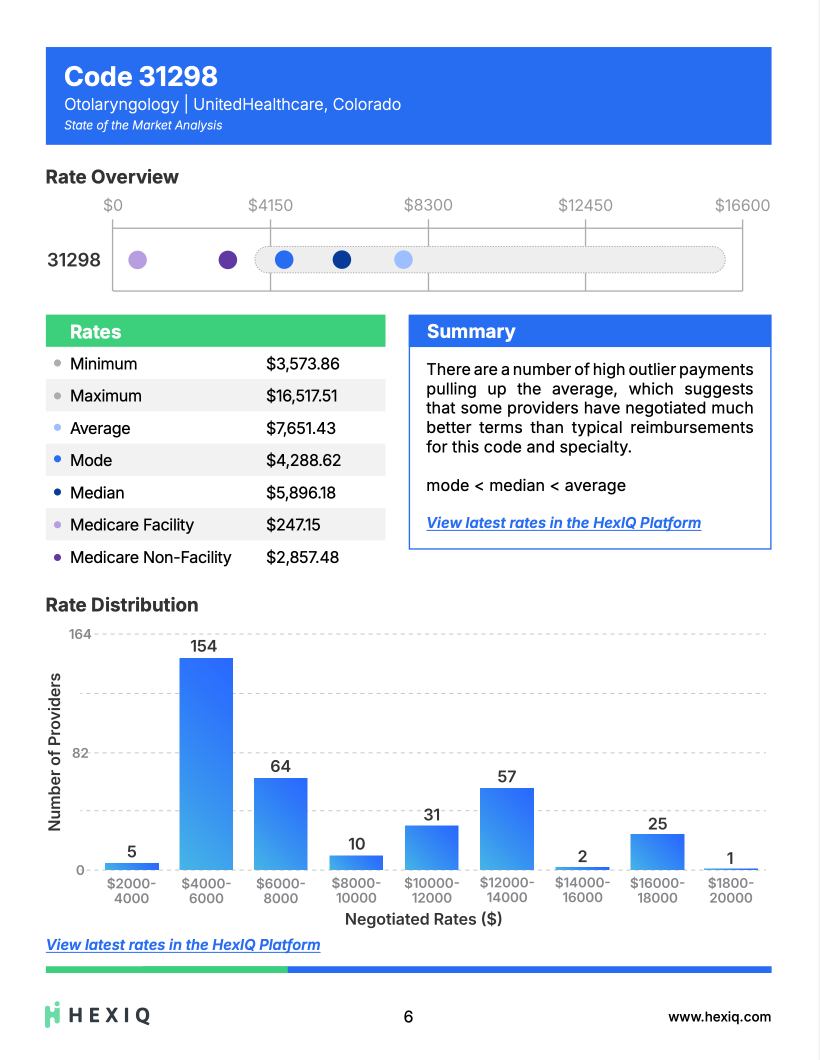Click the tallest bar showing 154 providers
Image resolution: width=820 pixels, height=1060 pixels.
point(206,764)
